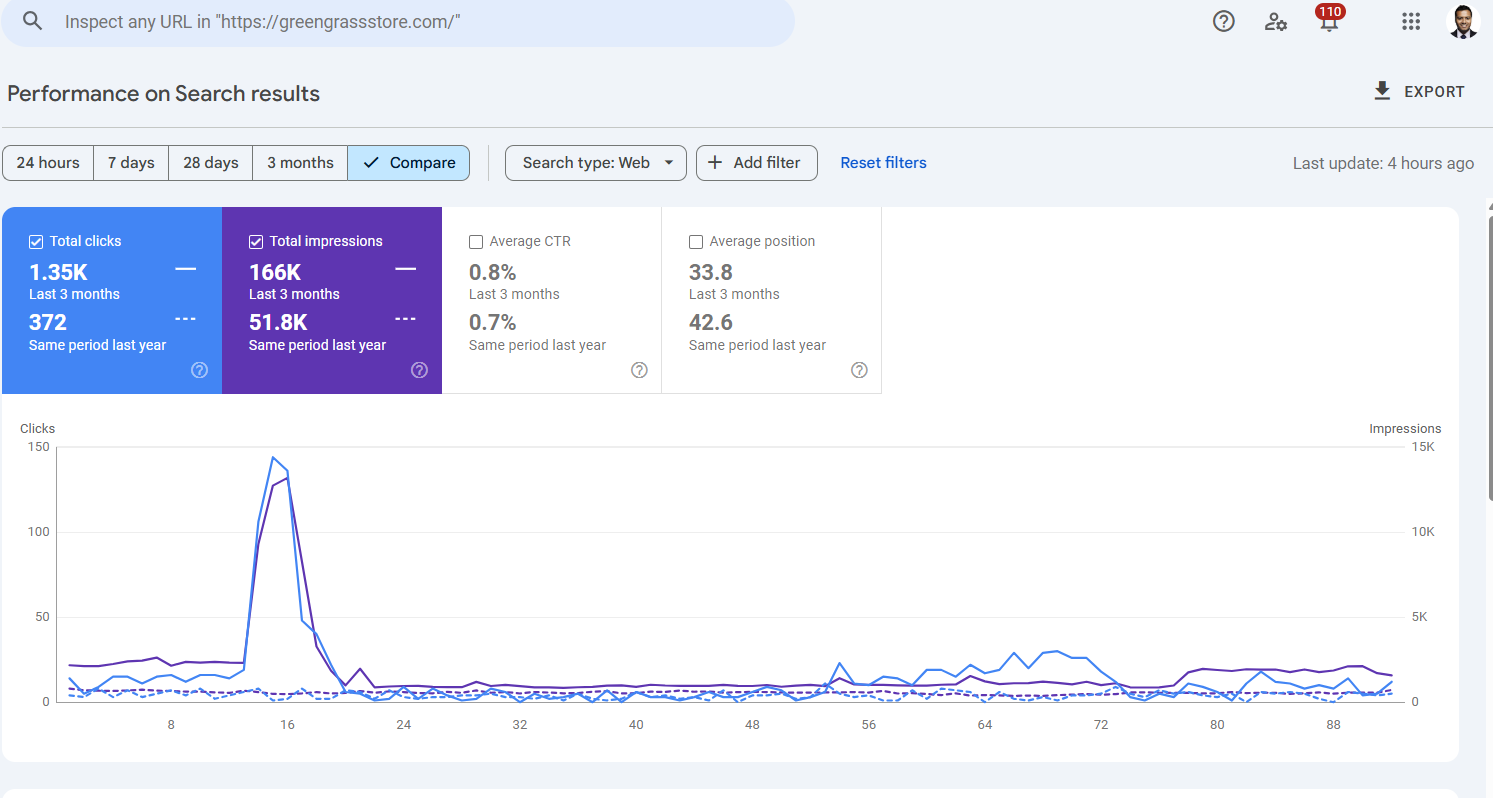
Task: Open the help question mark icon
Action: point(1223,21)
